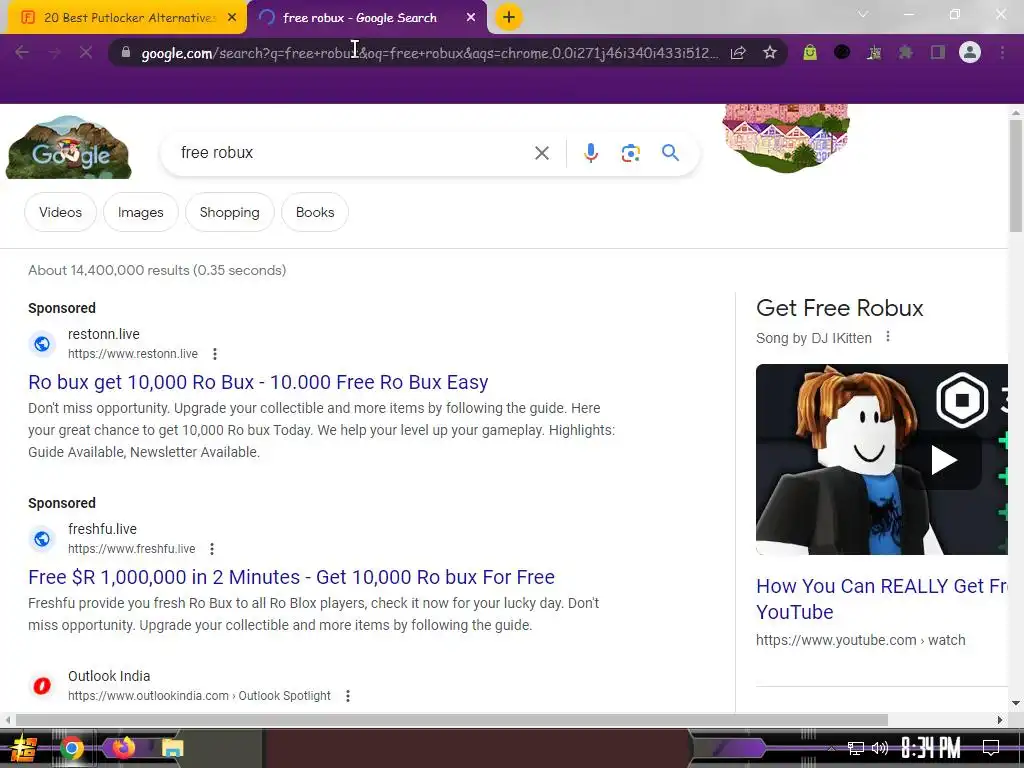Viewport: 1024px width, 768px height.
Task: Open Chrome from the taskbar
Action: click(72, 748)
